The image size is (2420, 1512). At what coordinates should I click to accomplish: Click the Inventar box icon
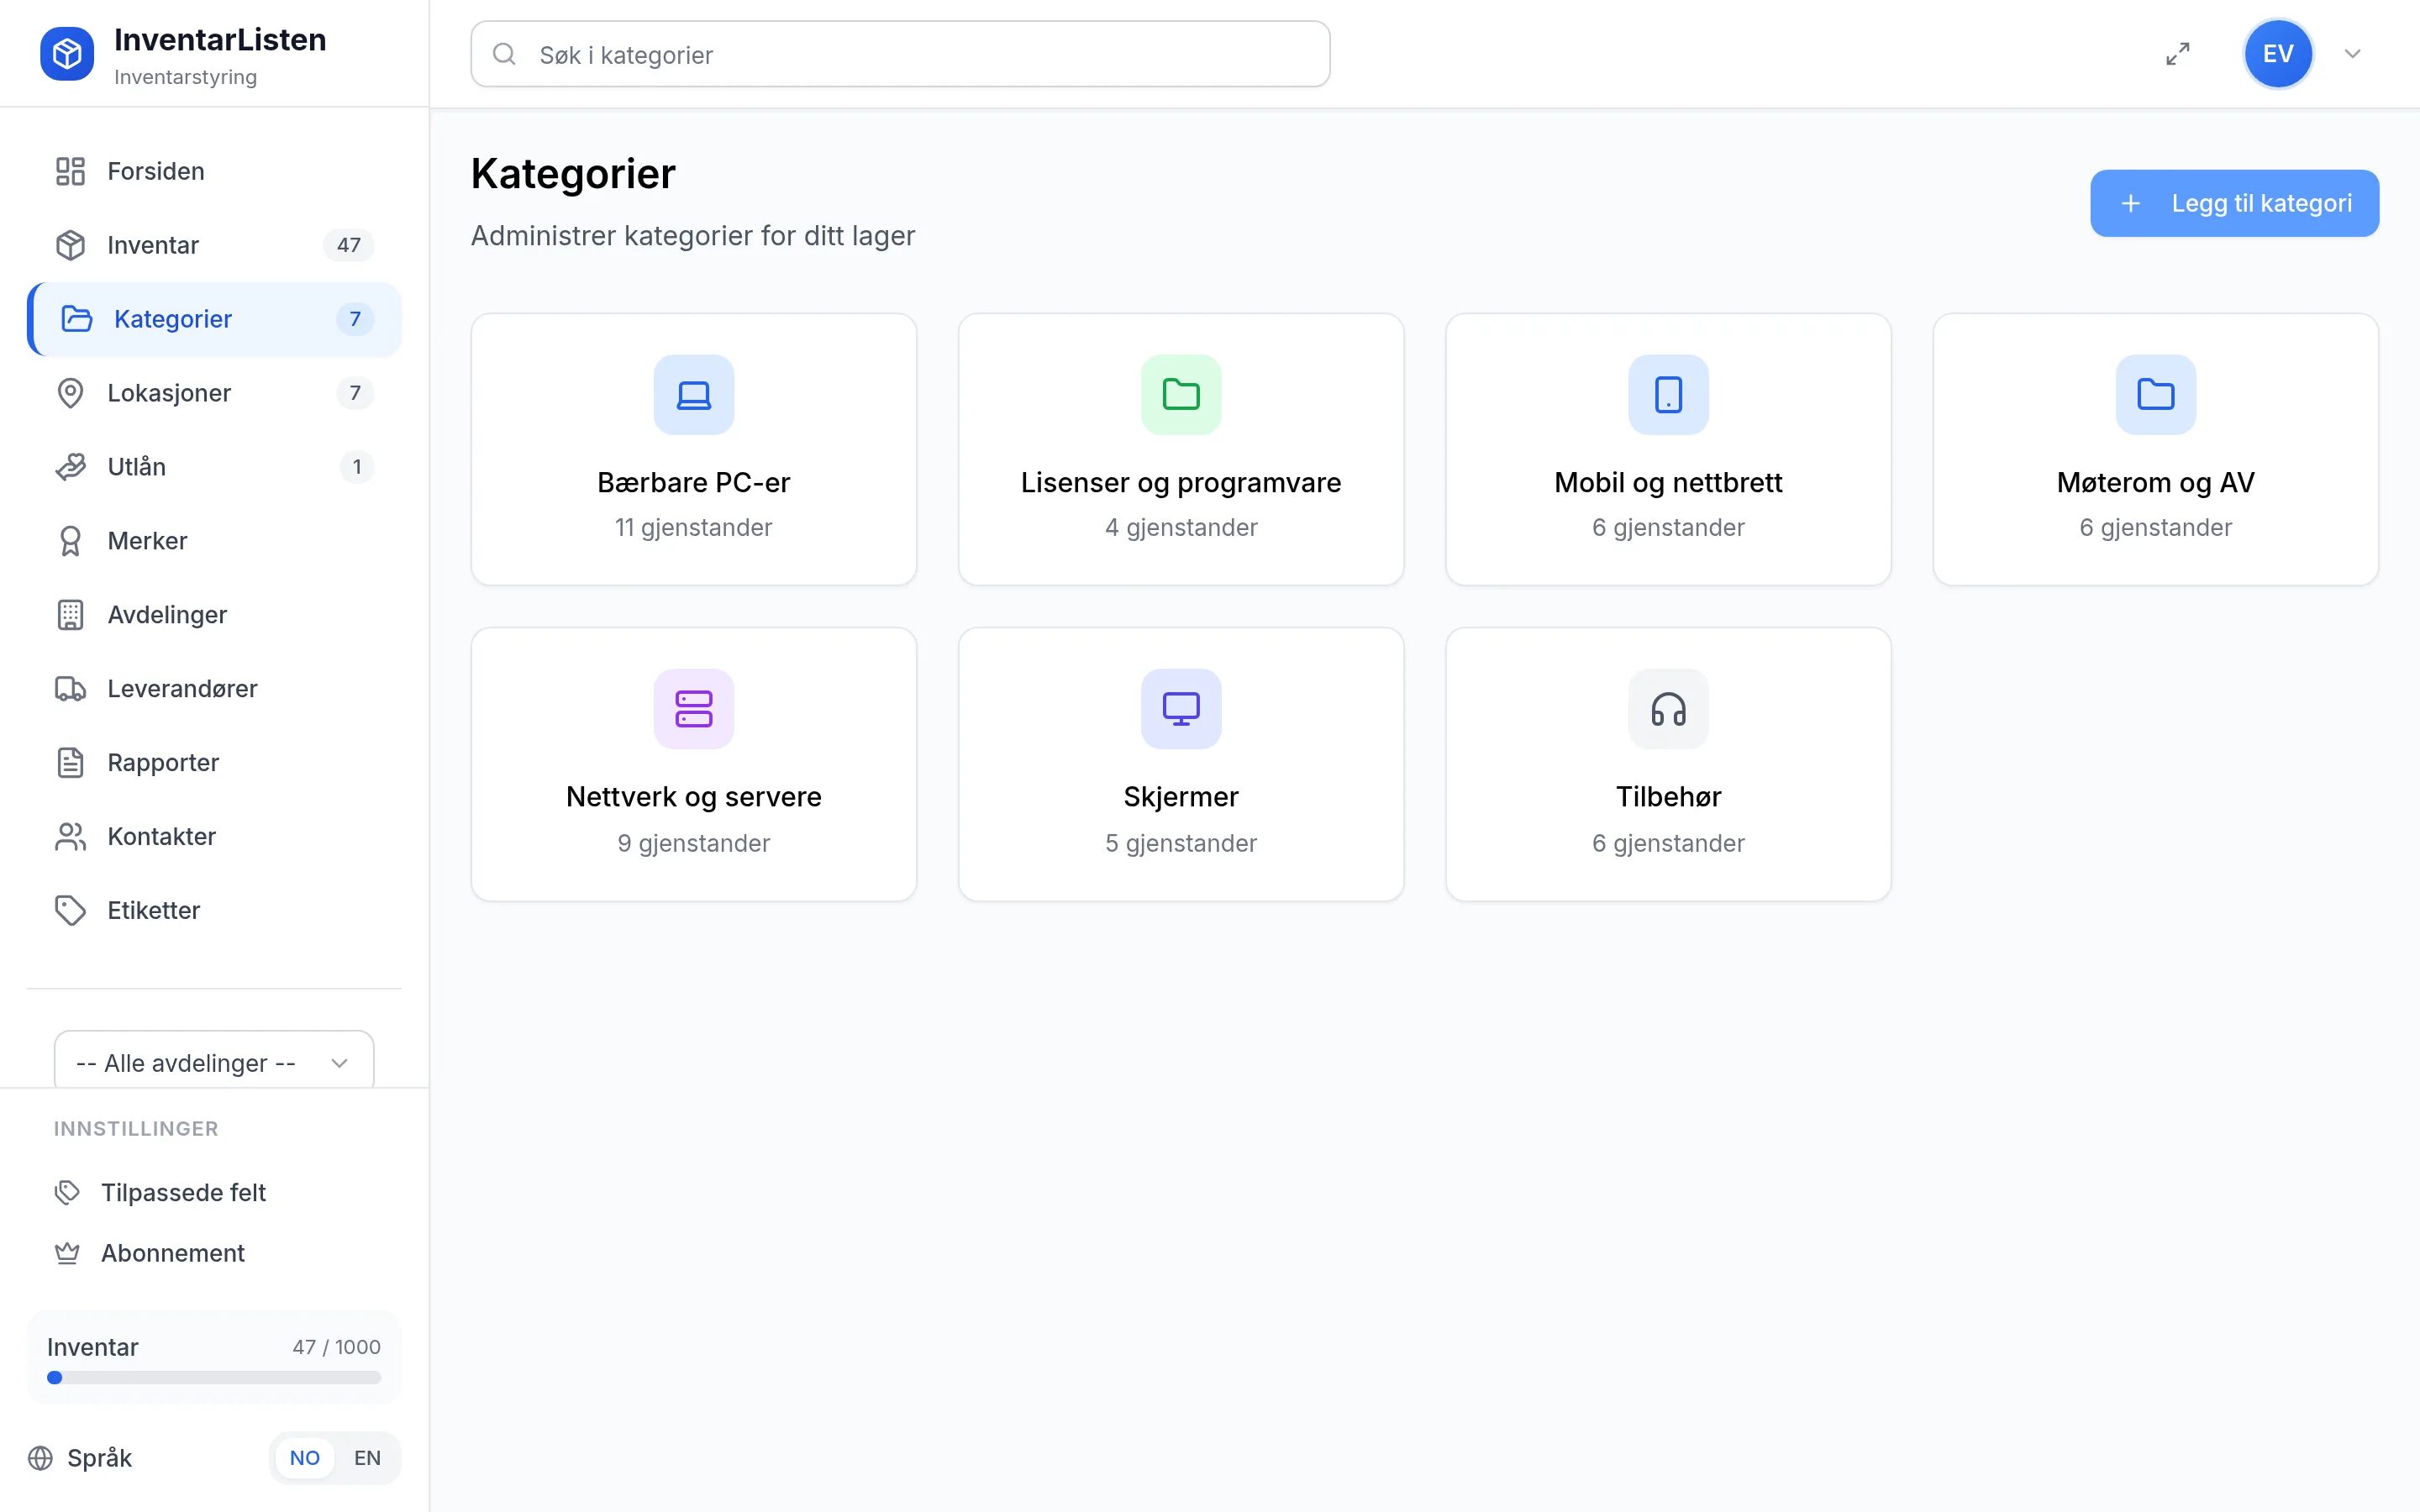pos(70,245)
